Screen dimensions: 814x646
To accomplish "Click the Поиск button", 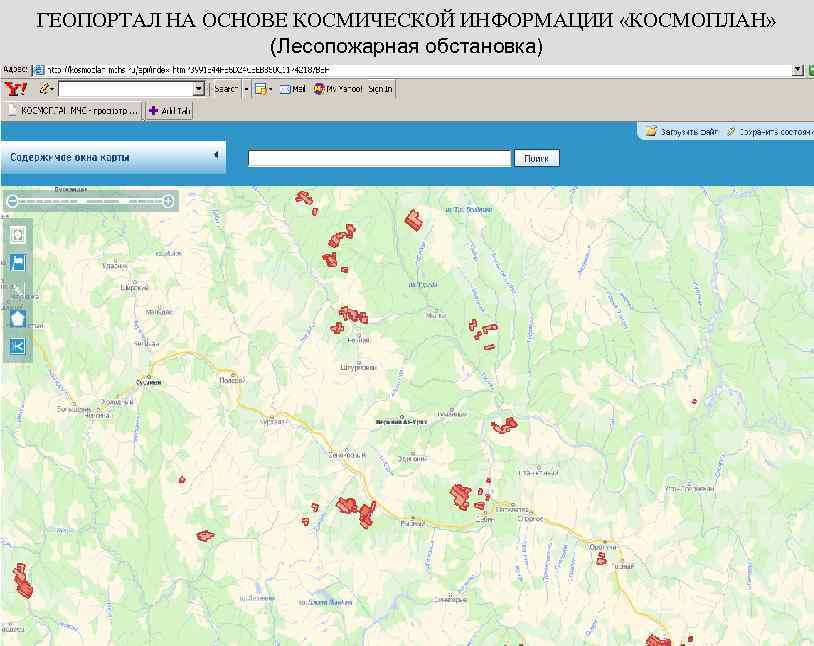I will click(x=537, y=158).
